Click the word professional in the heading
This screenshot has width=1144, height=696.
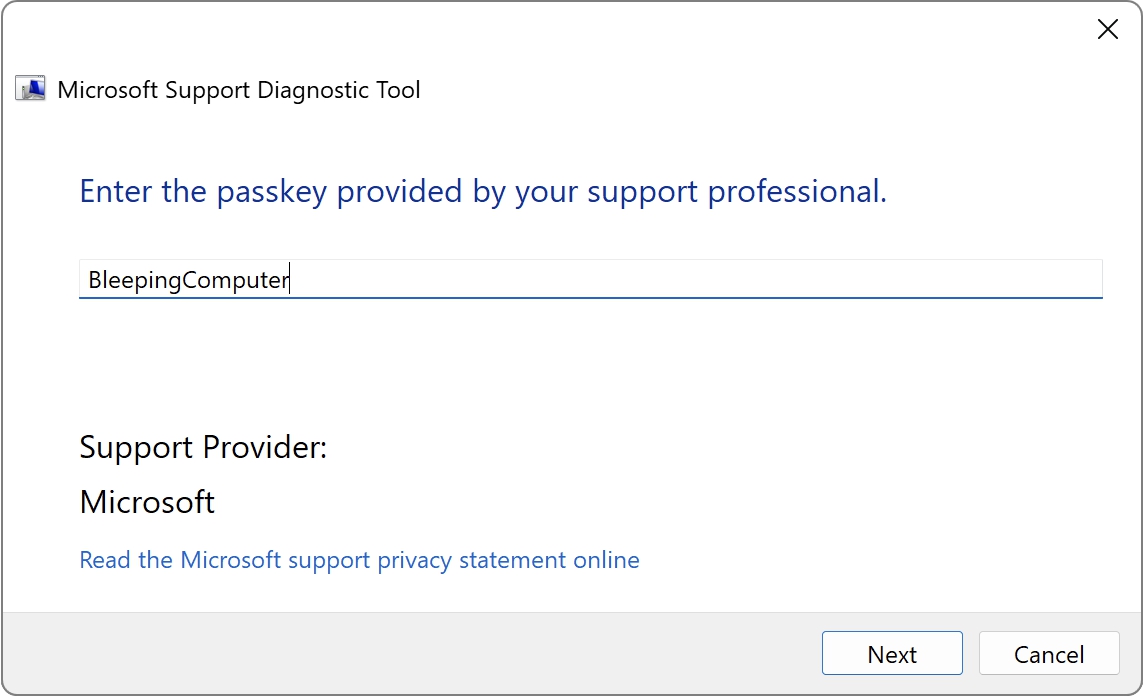797,192
